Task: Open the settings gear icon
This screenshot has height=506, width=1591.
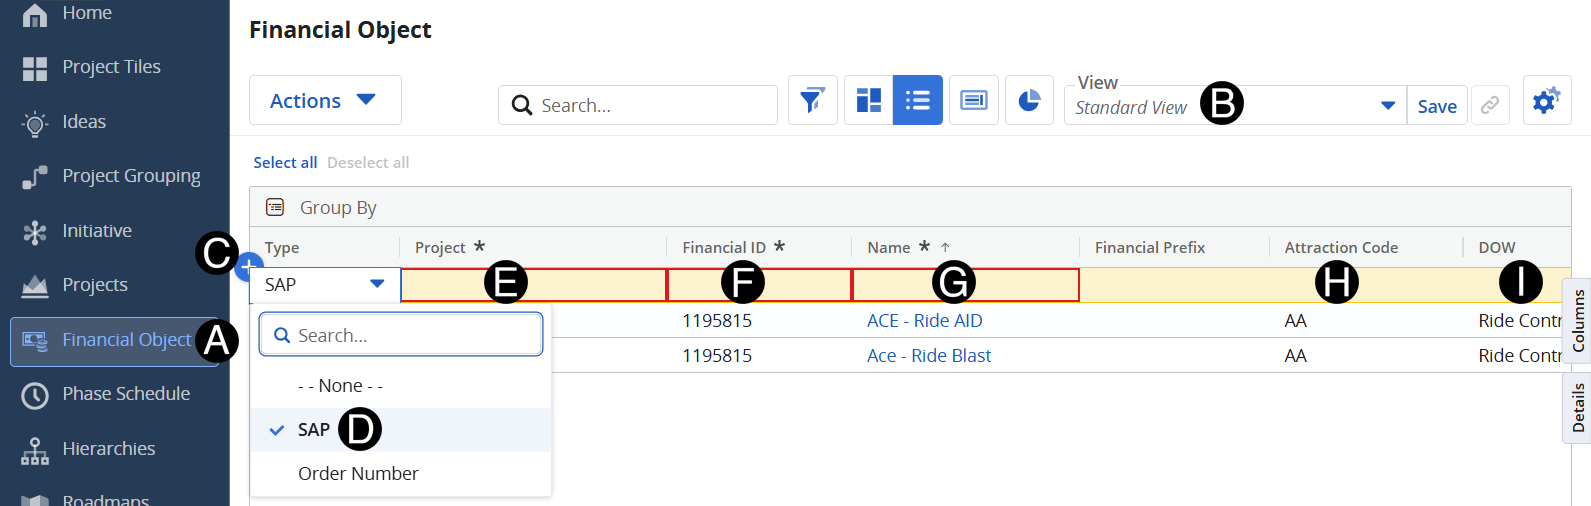Action: tap(1546, 101)
